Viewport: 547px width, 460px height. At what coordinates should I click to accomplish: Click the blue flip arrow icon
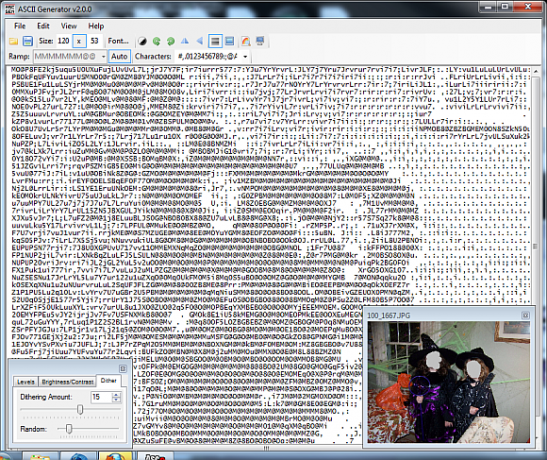200,41
